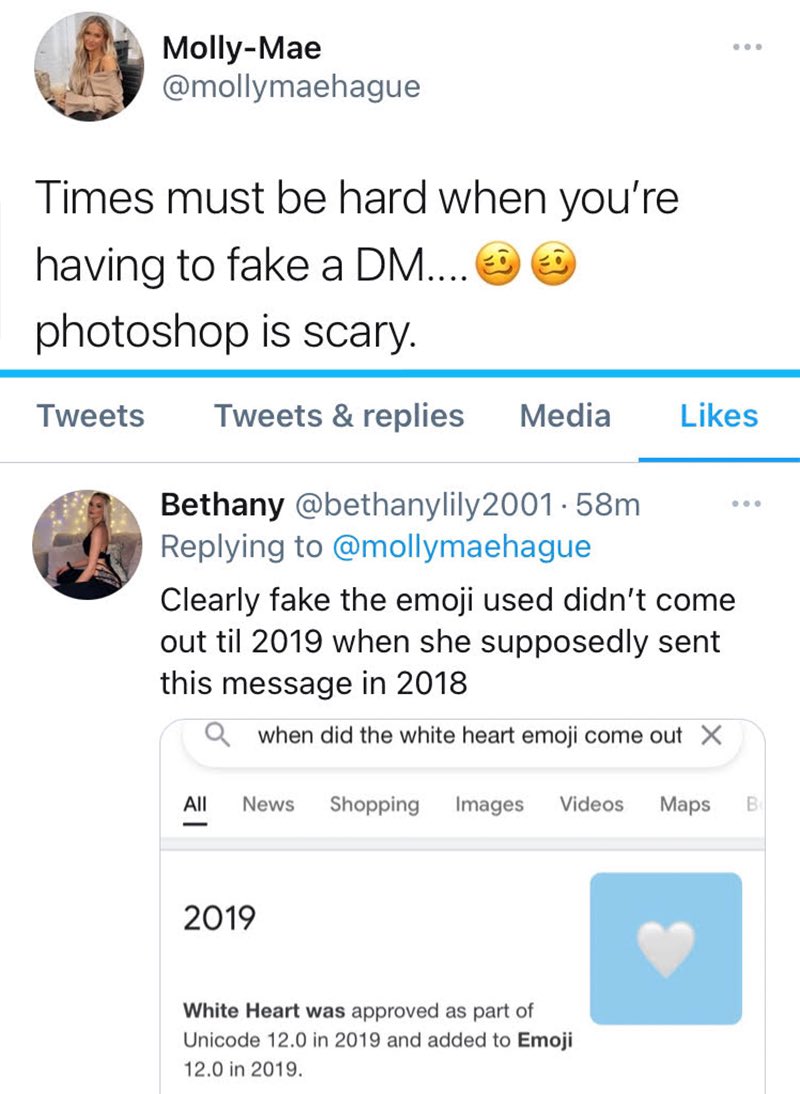Switch to the Media tab

point(566,416)
